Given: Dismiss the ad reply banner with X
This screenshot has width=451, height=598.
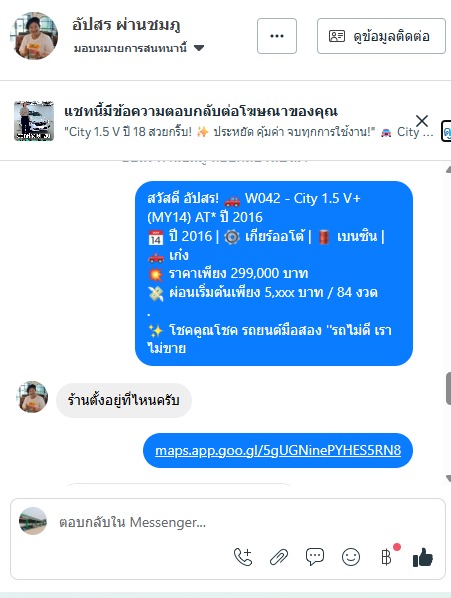Looking at the screenshot, I should [x=422, y=121].
